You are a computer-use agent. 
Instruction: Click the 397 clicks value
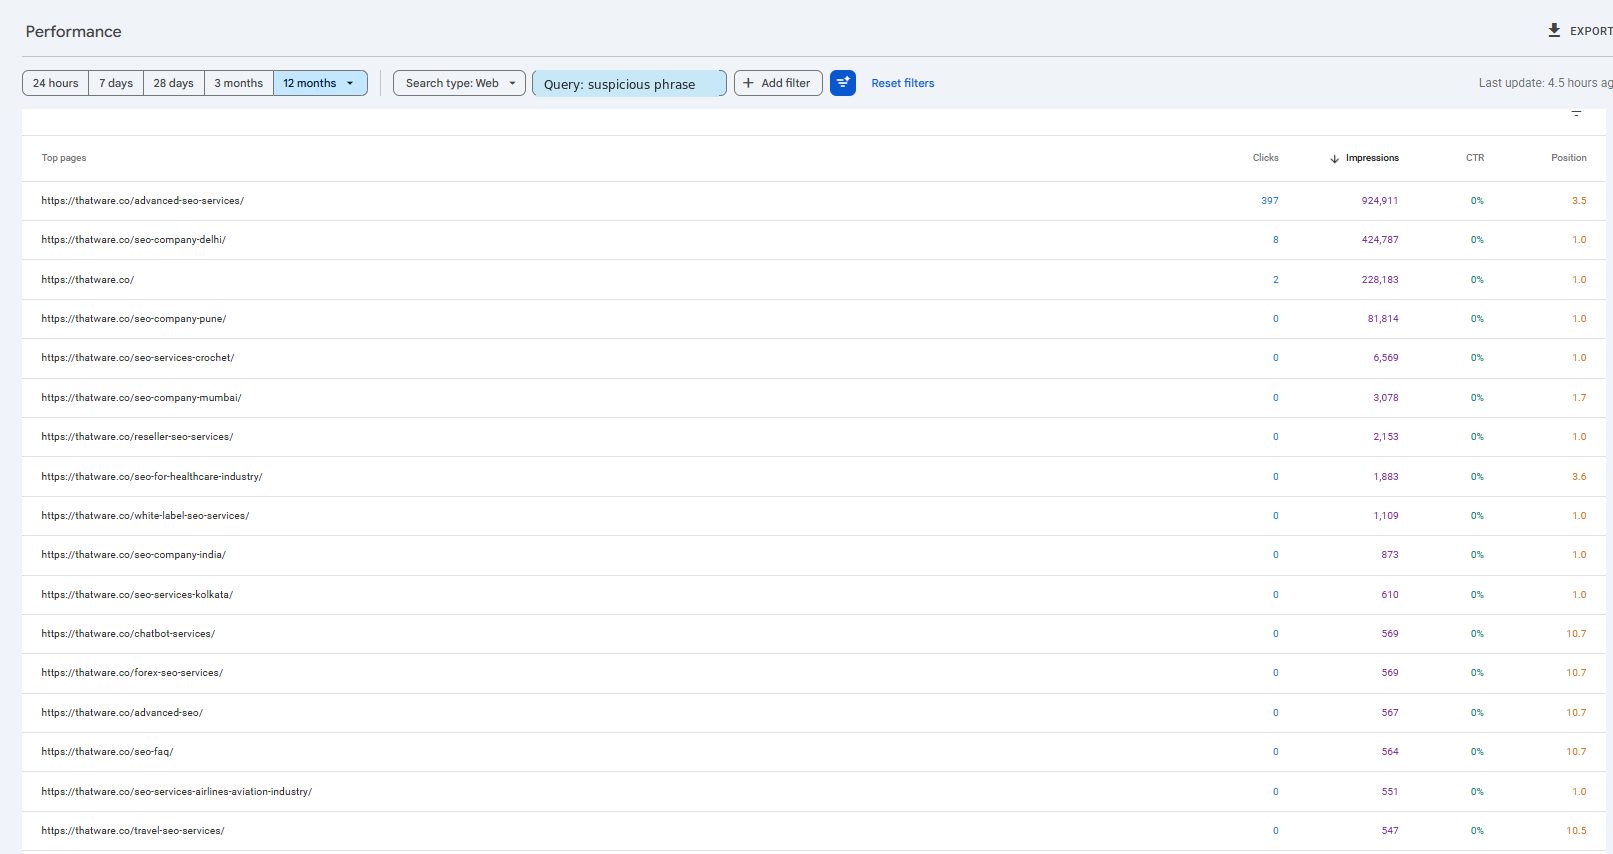click(x=1270, y=201)
